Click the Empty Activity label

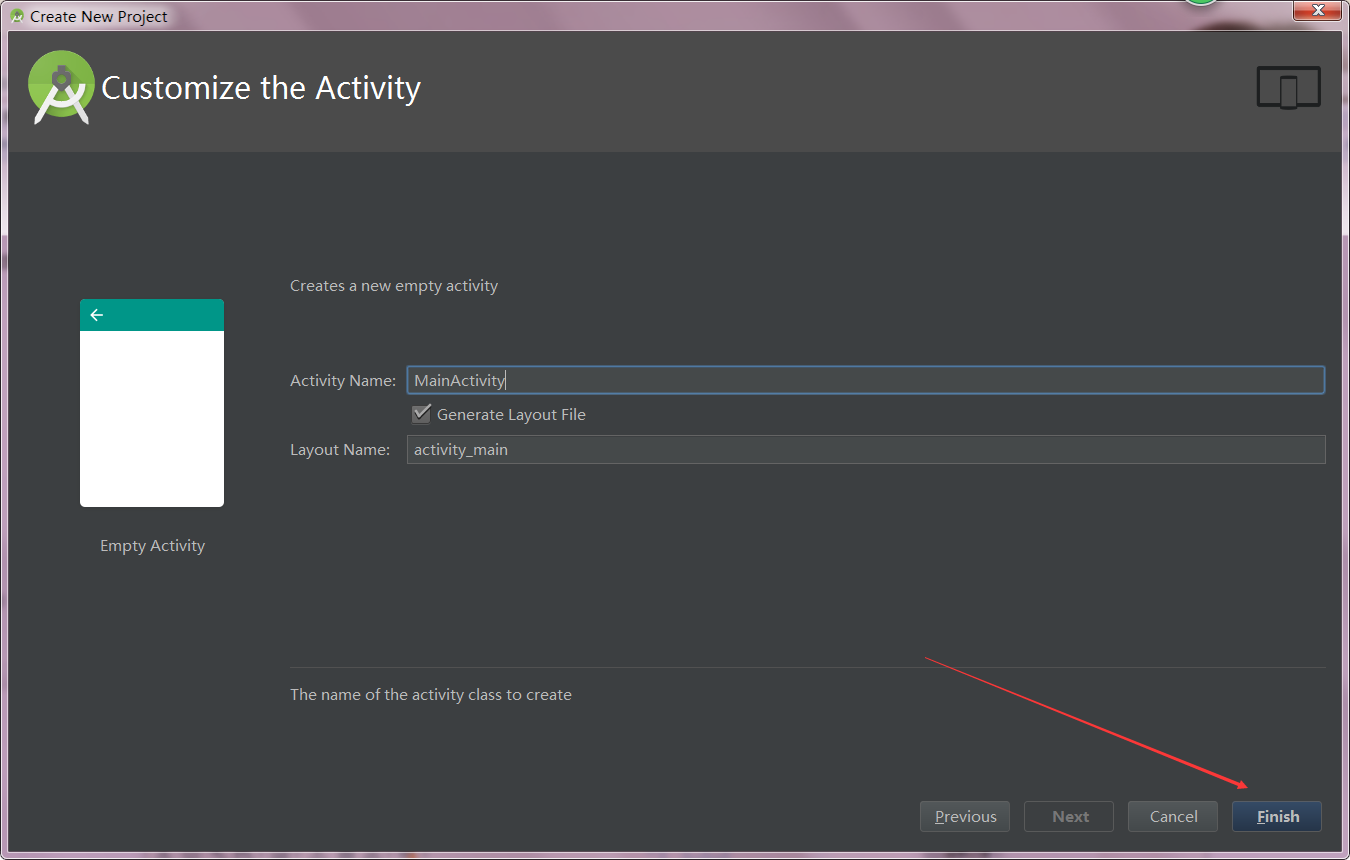click(x=152, y=545)
